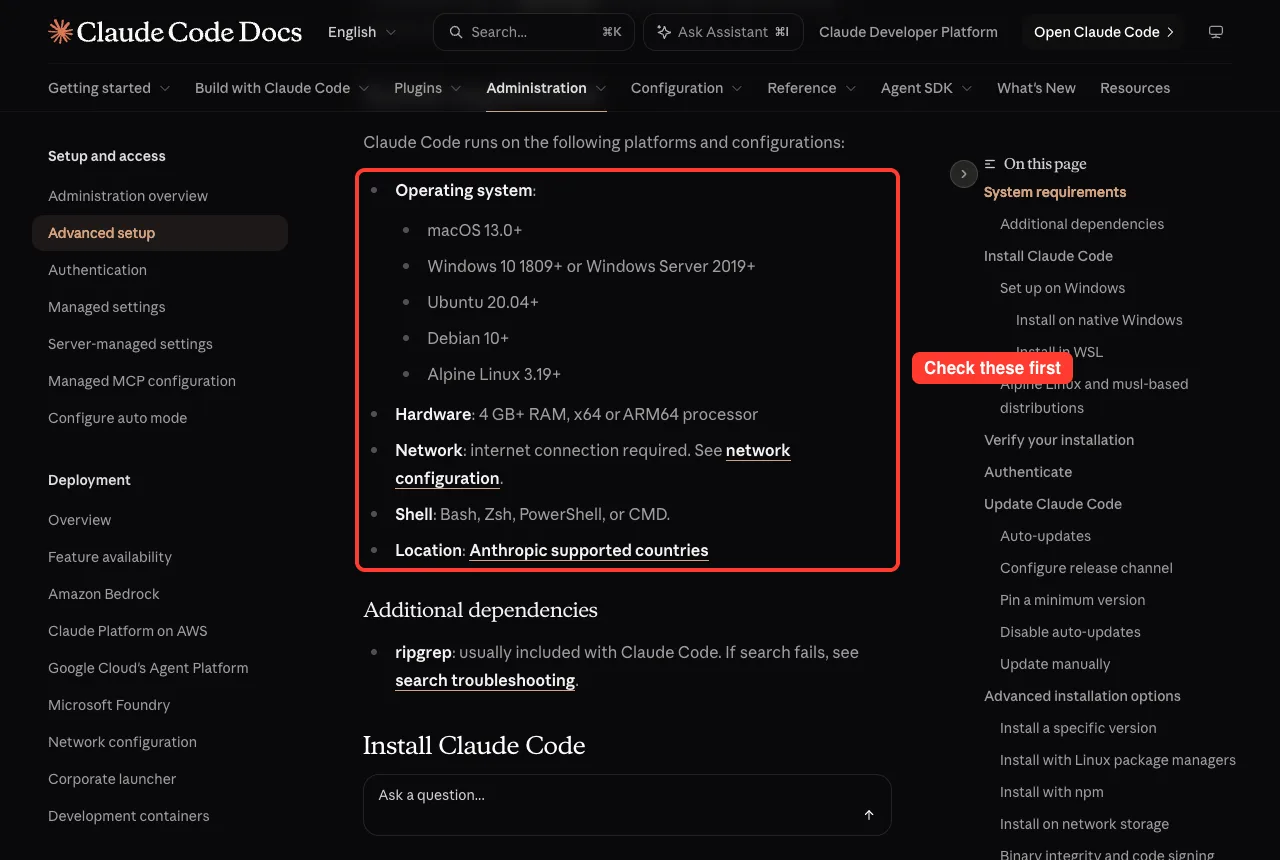
Task: Toggle the theme with the monitor icon
Action: click(x=1216, y=32)
